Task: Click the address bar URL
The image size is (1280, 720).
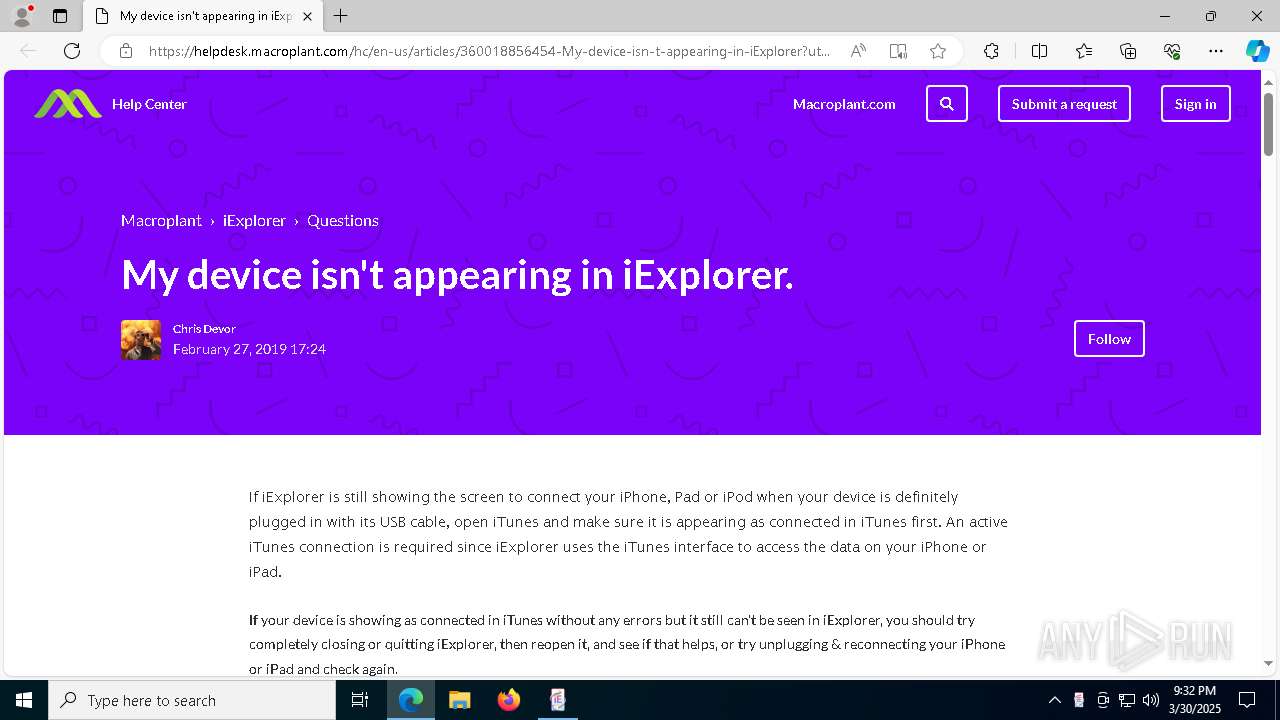Action: pyautogui.click(x=489, y=51)
